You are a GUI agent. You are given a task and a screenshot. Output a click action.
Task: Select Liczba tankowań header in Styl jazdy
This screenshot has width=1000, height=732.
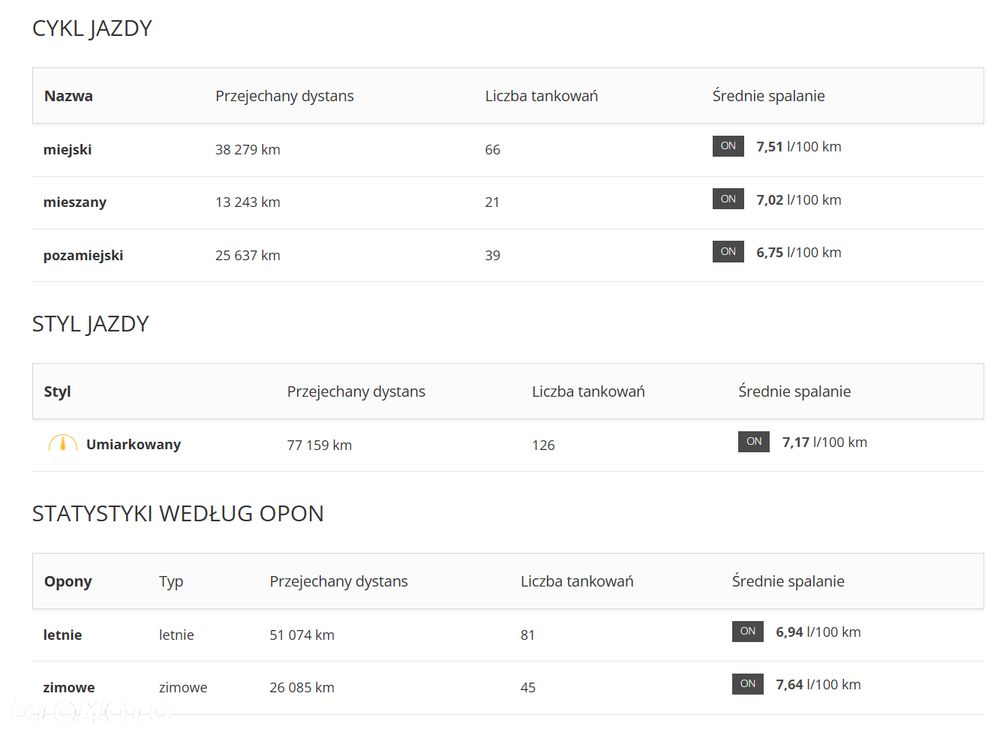tap(588, 391)
